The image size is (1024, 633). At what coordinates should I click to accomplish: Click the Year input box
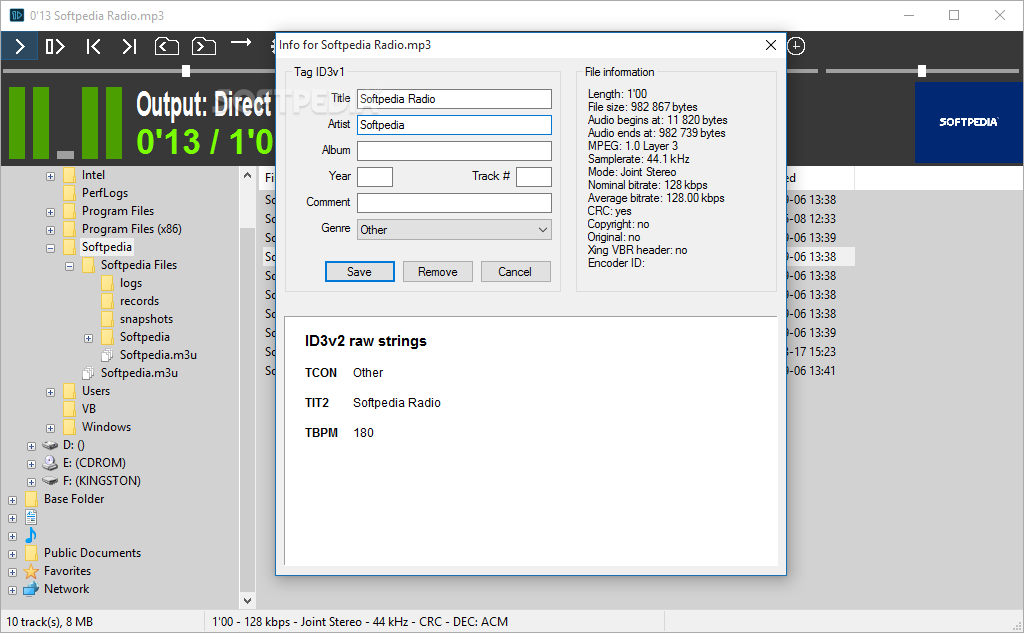pyautogui.click(x=375, y=177)
